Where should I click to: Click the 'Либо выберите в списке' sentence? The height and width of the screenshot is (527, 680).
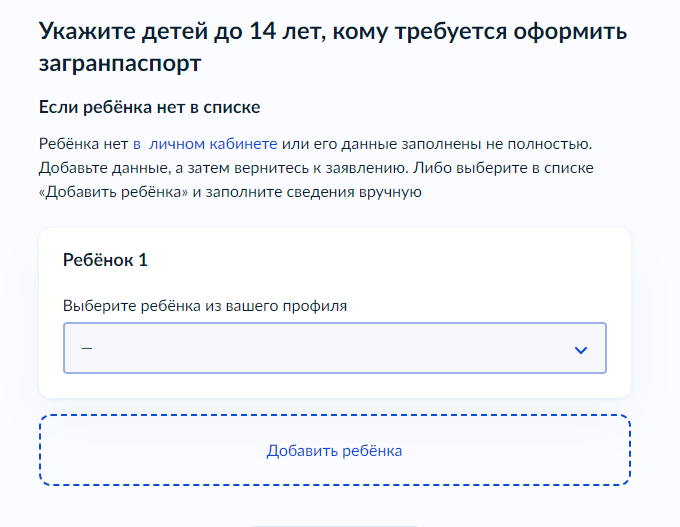tap(503, 168)
